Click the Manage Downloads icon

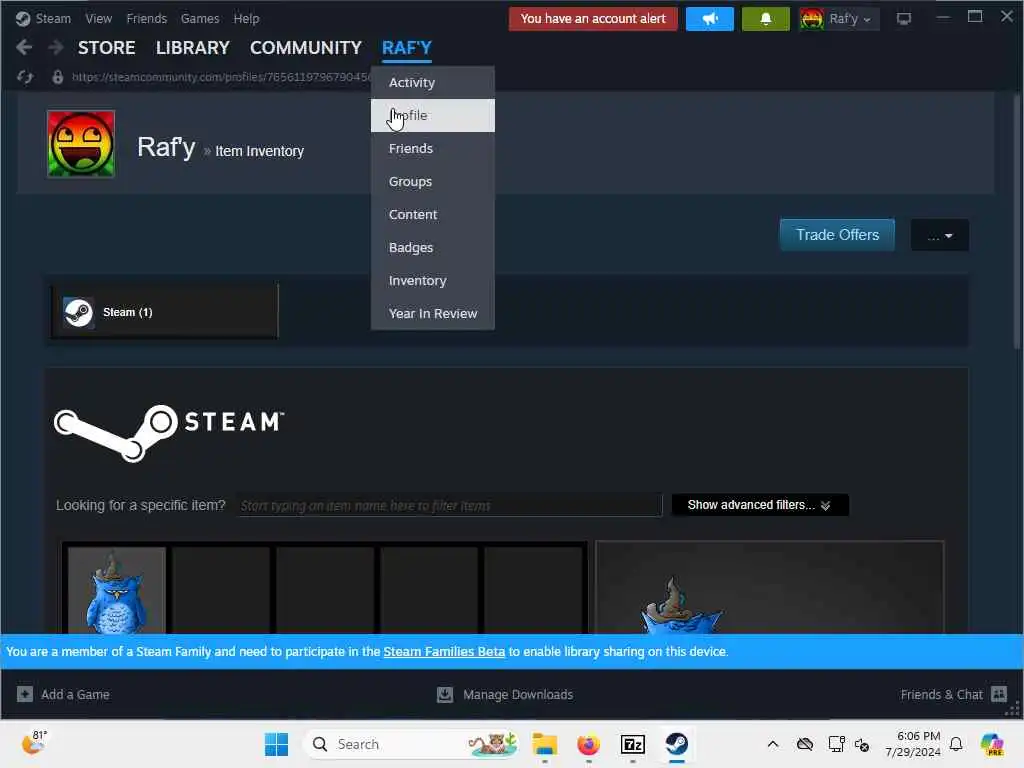[x=445, y=694]
